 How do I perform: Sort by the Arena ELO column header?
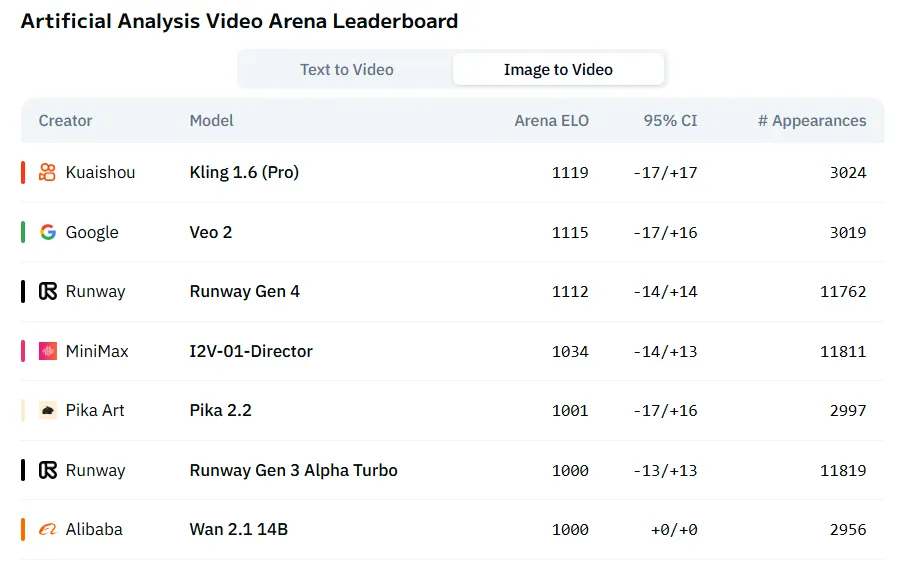(x=551, y=120)
